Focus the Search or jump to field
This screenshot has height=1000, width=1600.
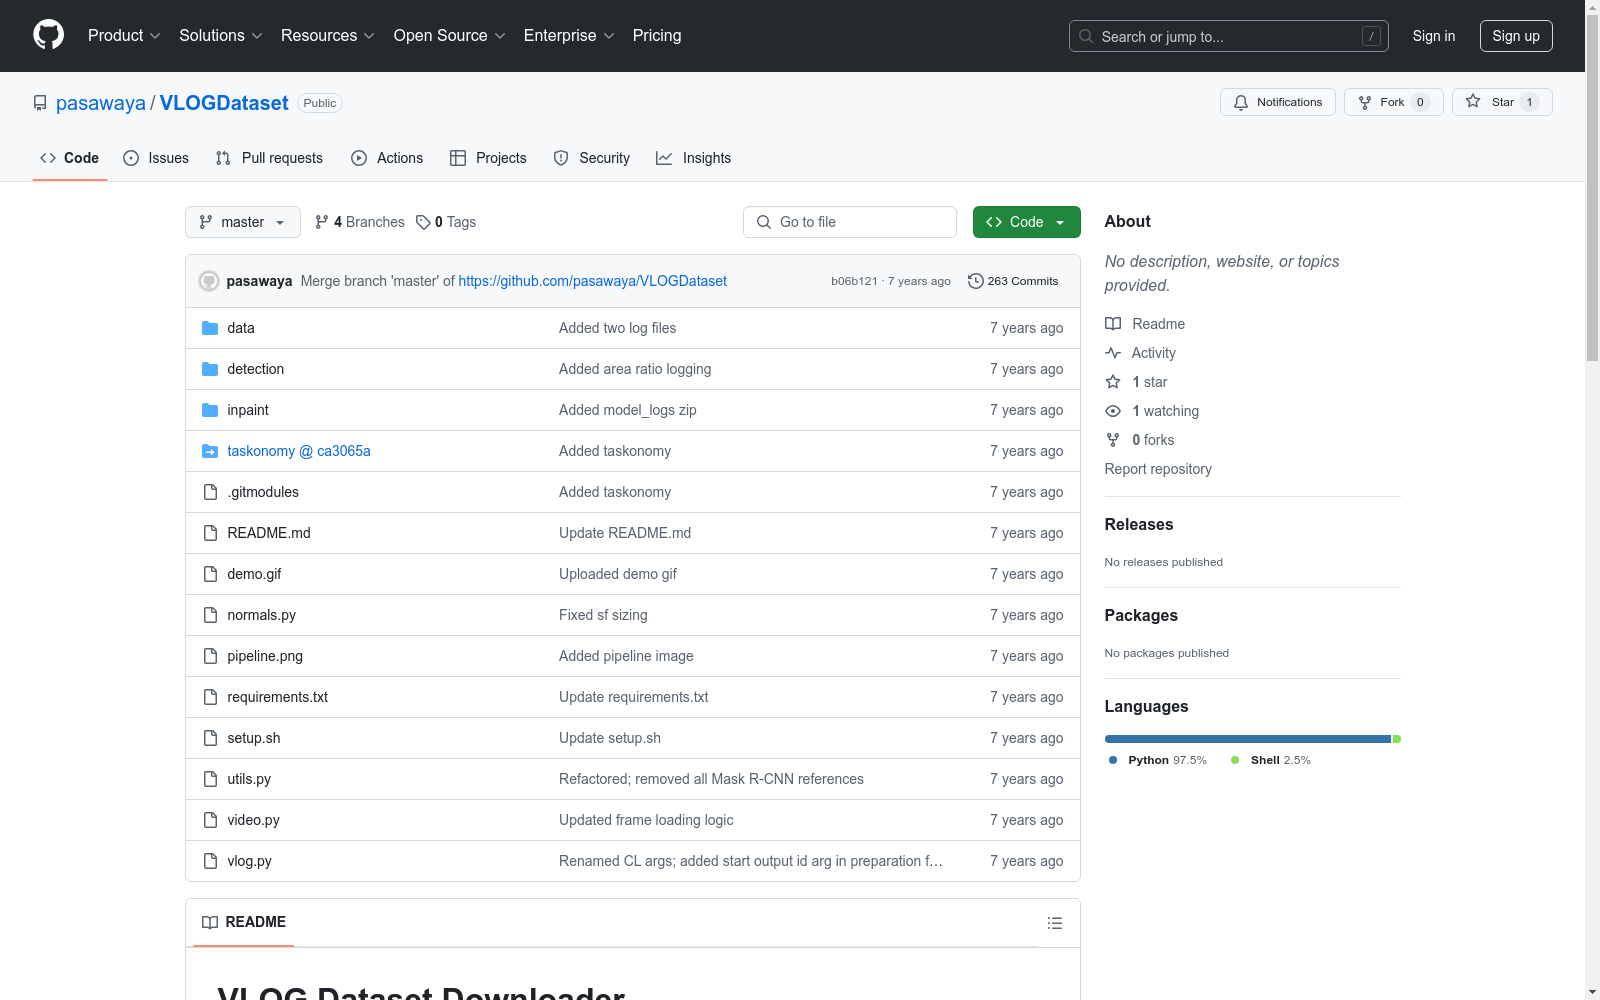[x=1229, y=36]
